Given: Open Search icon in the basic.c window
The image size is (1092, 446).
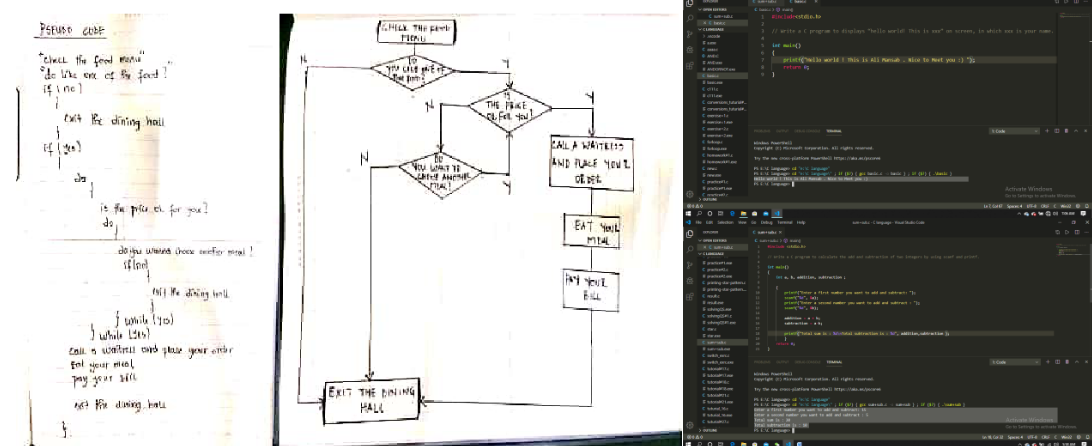Looking at the screenshot, I should click(690, 18).
